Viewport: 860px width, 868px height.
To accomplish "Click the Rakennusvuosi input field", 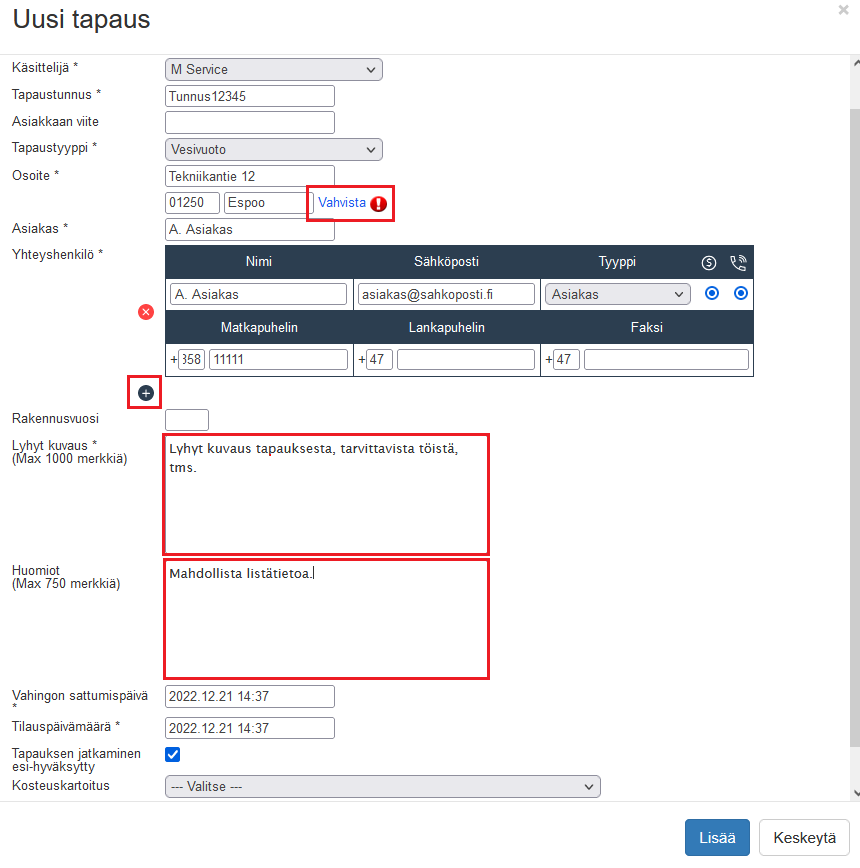I will [187, 420].
